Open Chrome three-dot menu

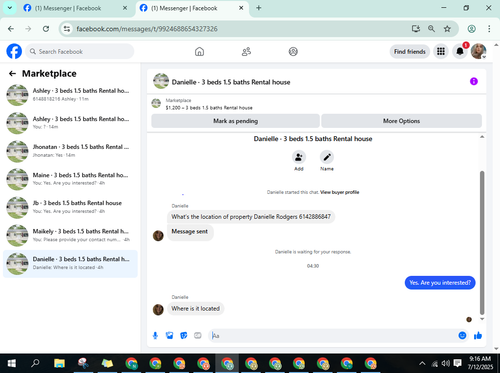489,29
